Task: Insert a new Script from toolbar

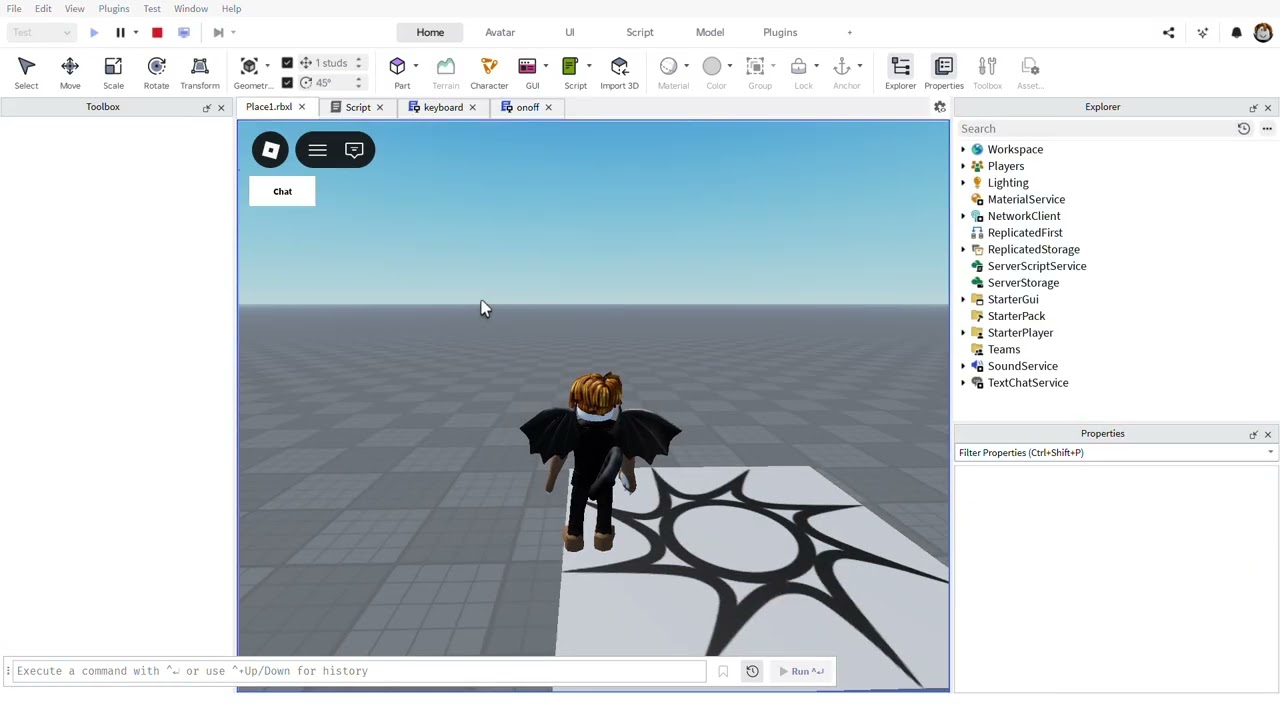Action: (571, 72)
